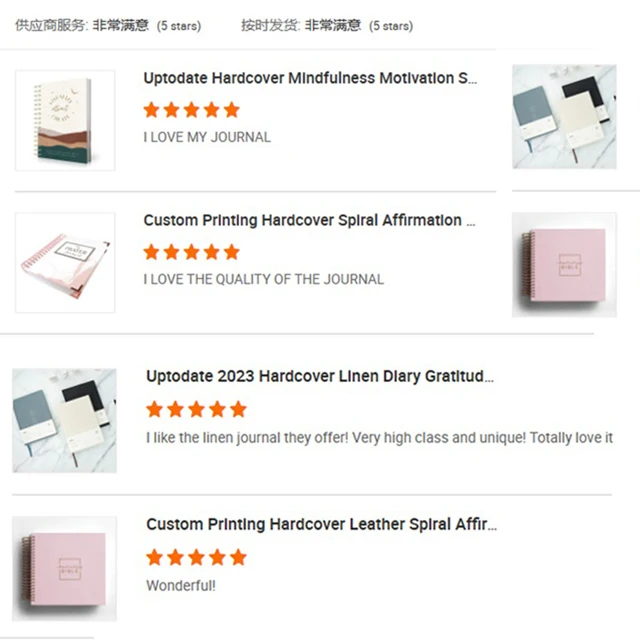Open pink notebook thumbnail beside Leather Spiral title

[x=64, y=567]
